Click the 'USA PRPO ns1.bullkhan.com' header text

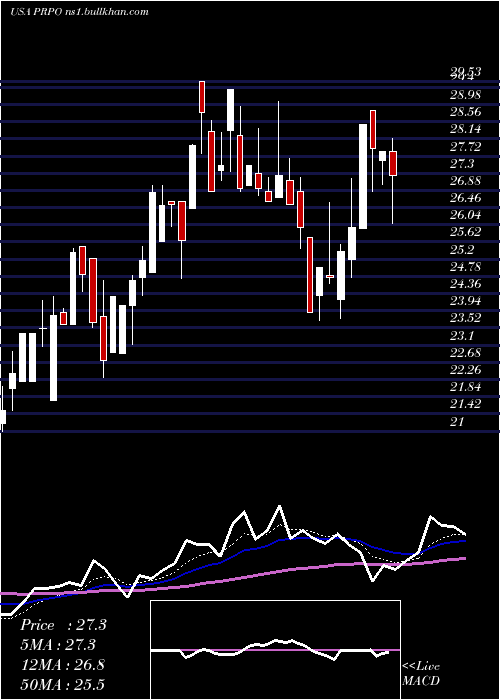(79, 12)
